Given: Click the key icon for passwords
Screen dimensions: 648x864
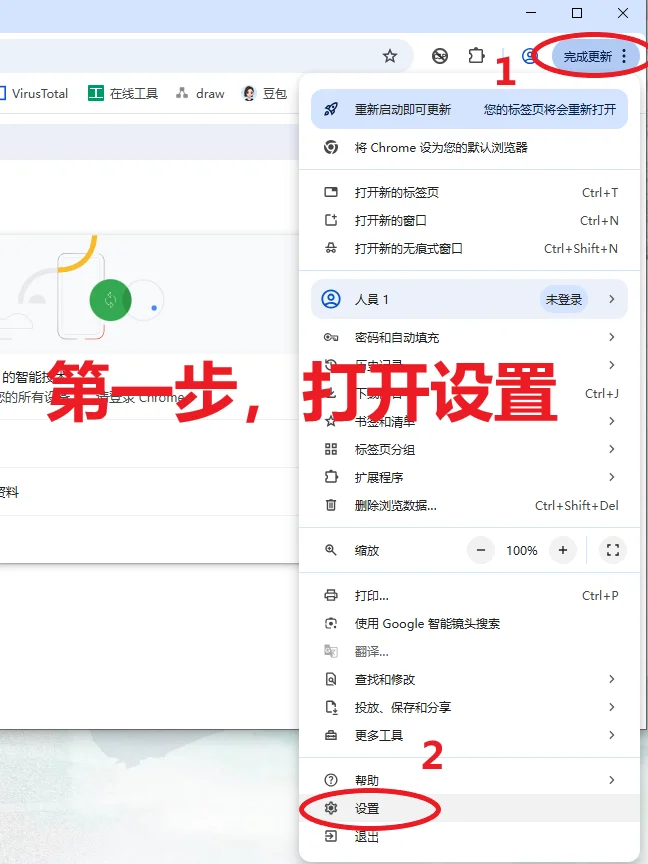Looking at the screenshot, I should tap(331, 337).
